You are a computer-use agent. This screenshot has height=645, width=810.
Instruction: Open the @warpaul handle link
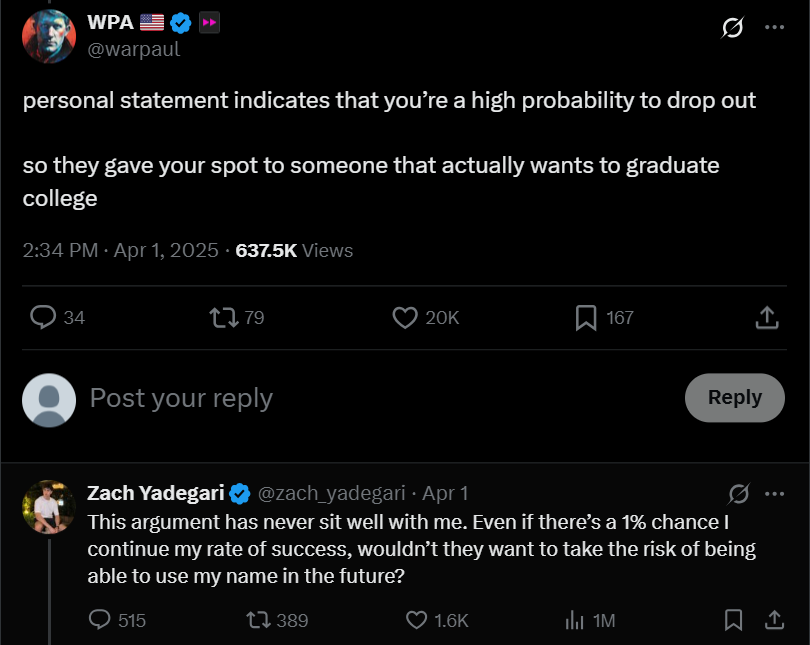pos(134,49)
